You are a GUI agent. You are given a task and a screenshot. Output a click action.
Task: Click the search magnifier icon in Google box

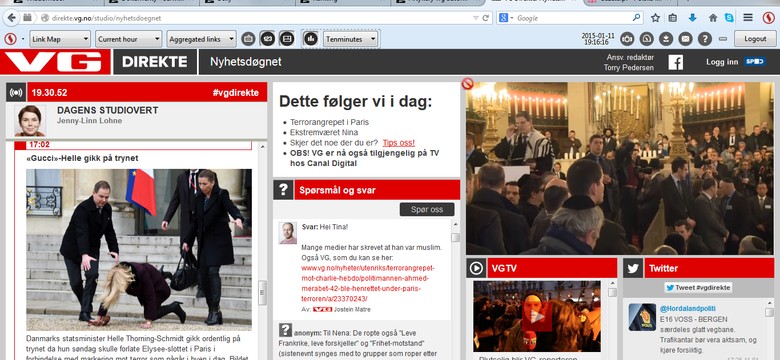pyautogui.click(x=636, y=17)
